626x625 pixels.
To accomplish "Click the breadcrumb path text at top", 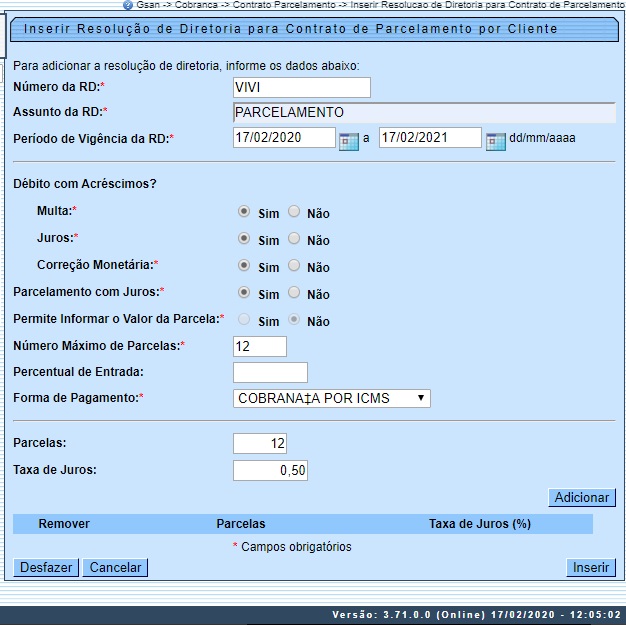I will pos(380,5).
